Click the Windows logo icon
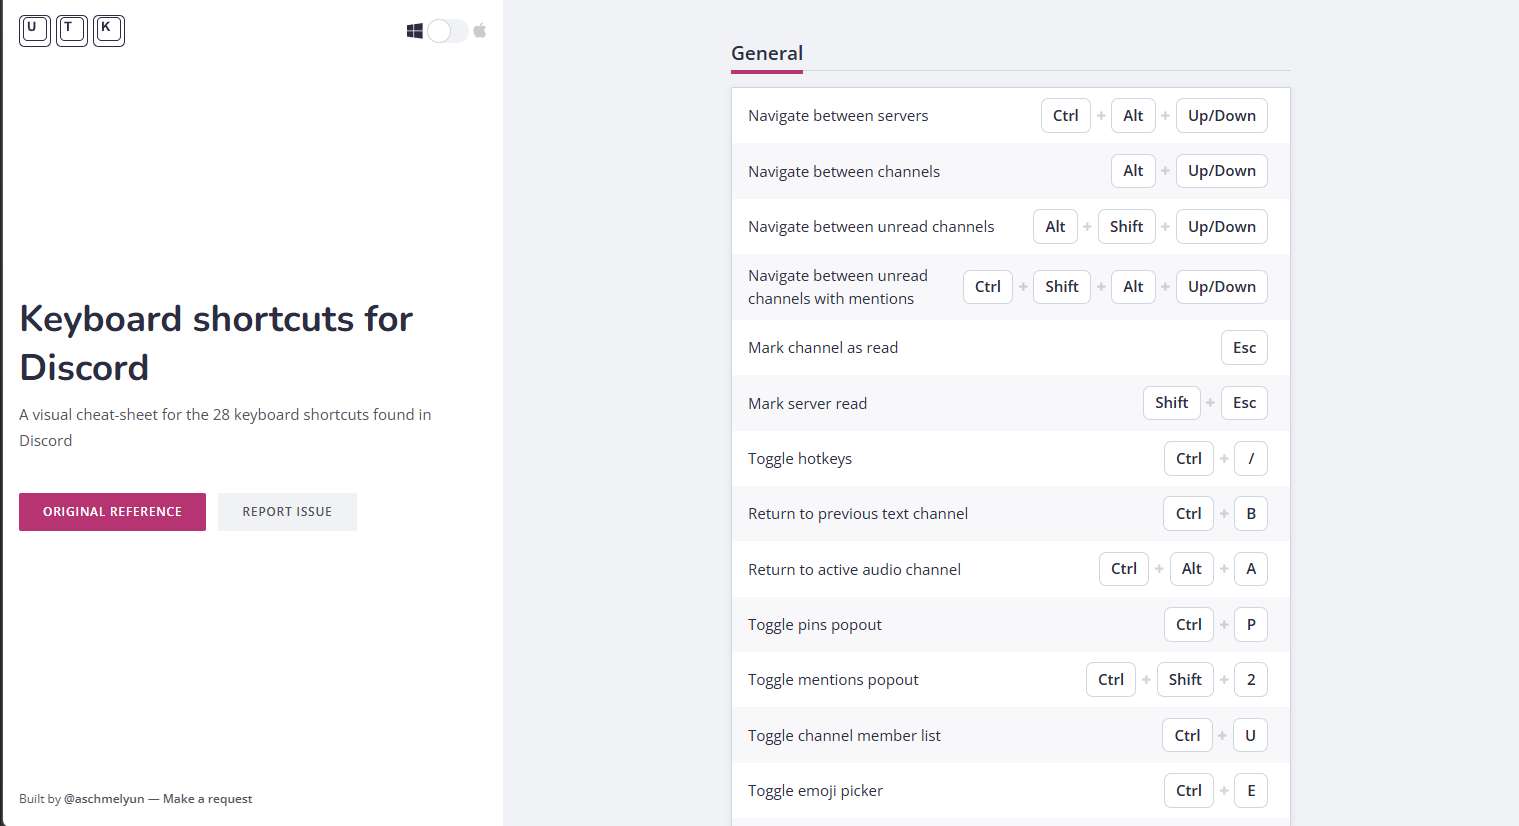 point(414,31)
